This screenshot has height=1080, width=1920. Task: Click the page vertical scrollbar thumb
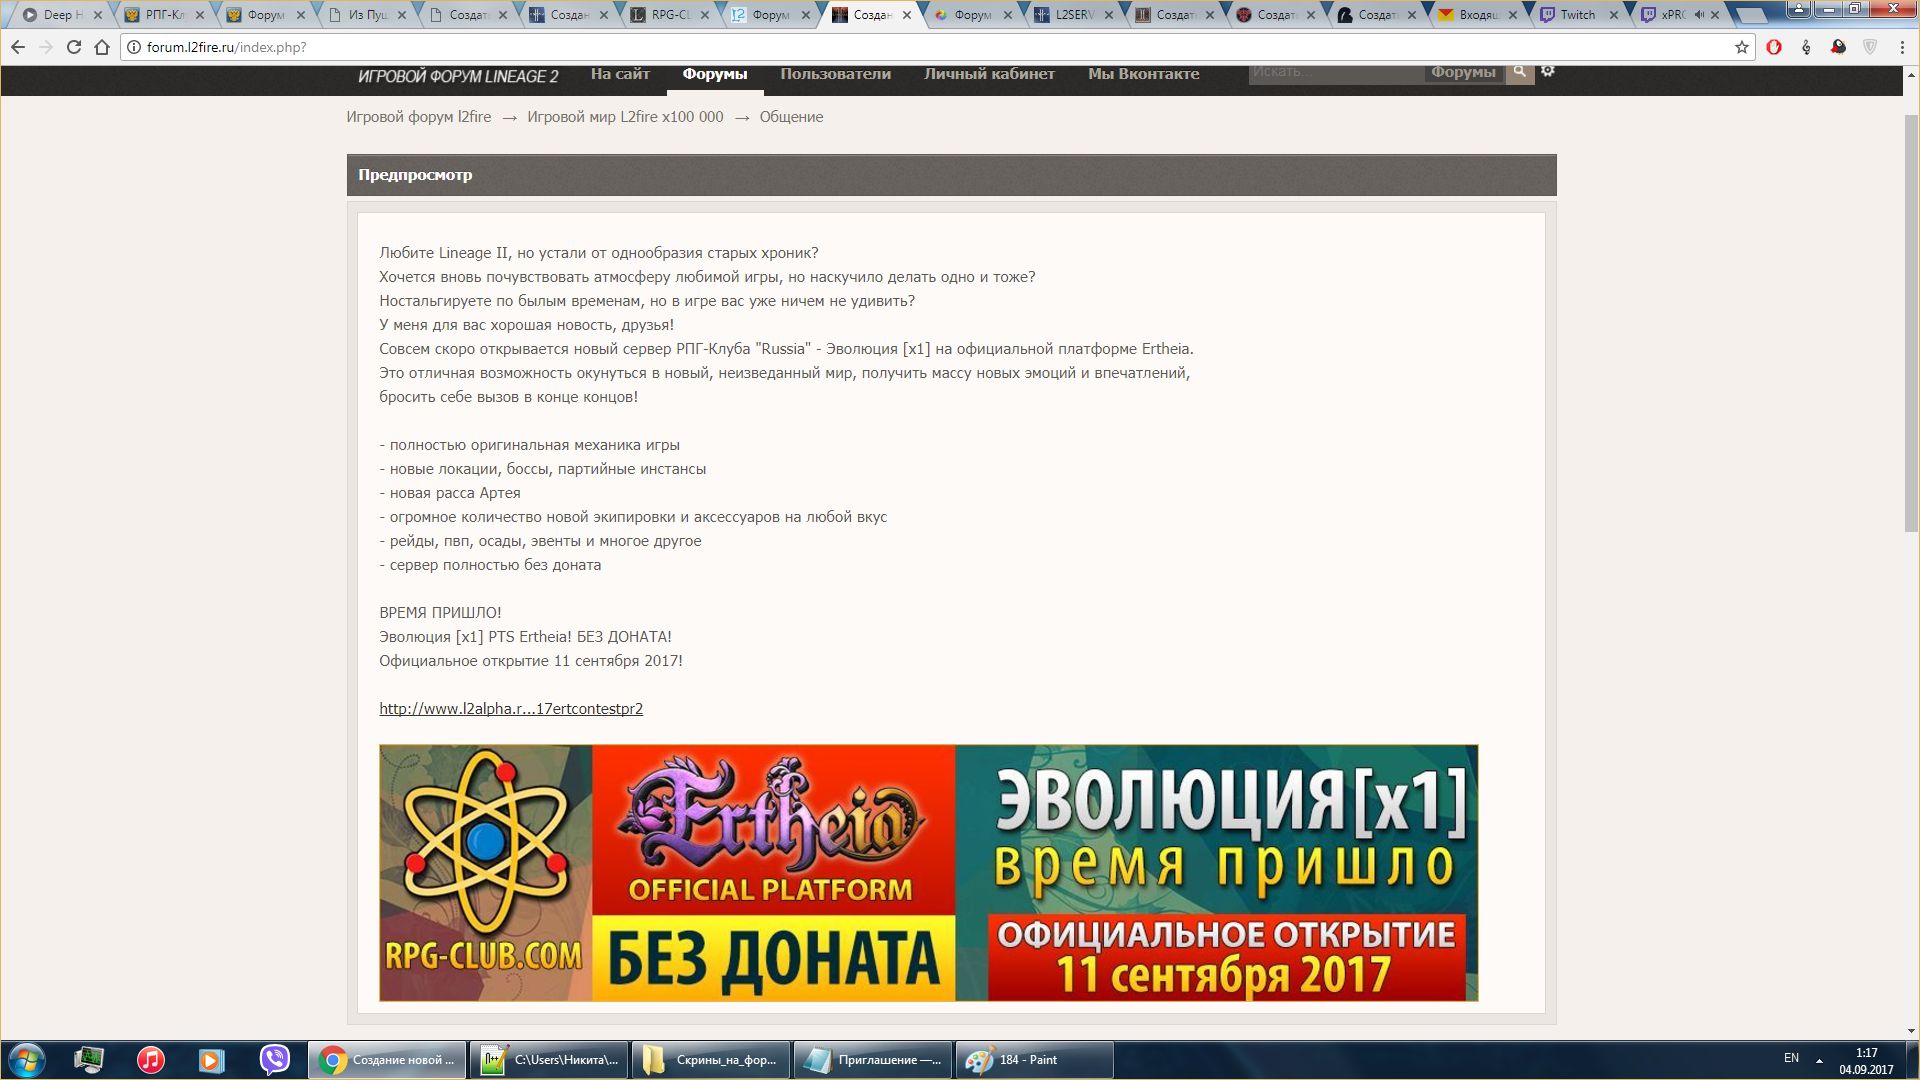[x=1911, y=323]
